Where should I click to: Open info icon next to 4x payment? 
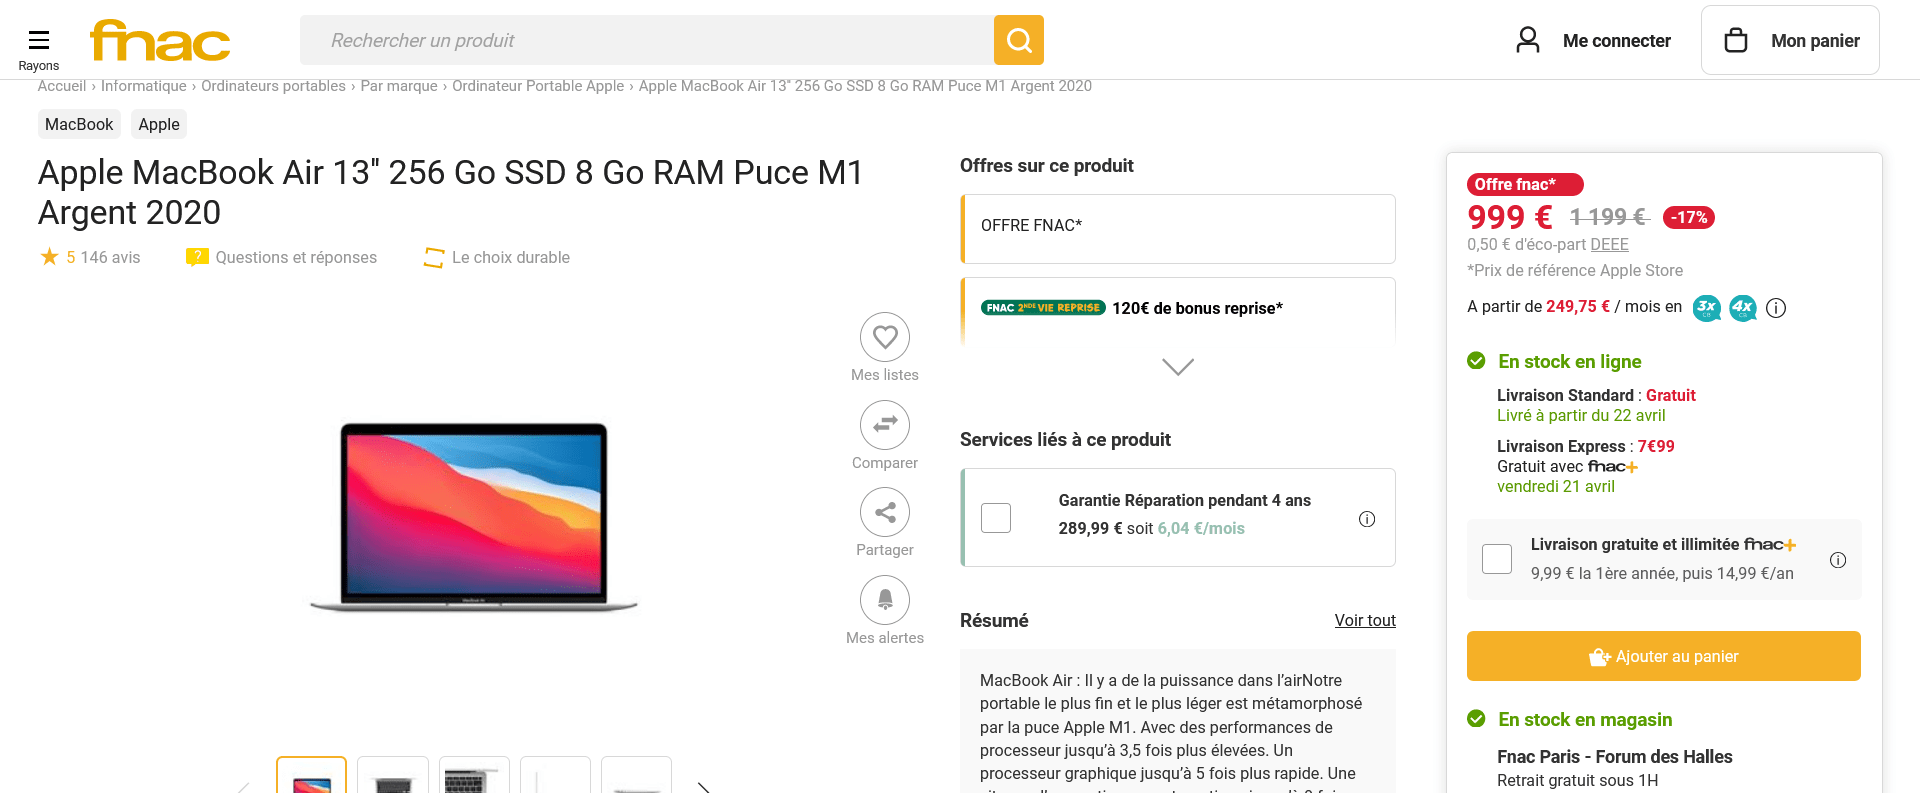click(x=1776, y=308)
